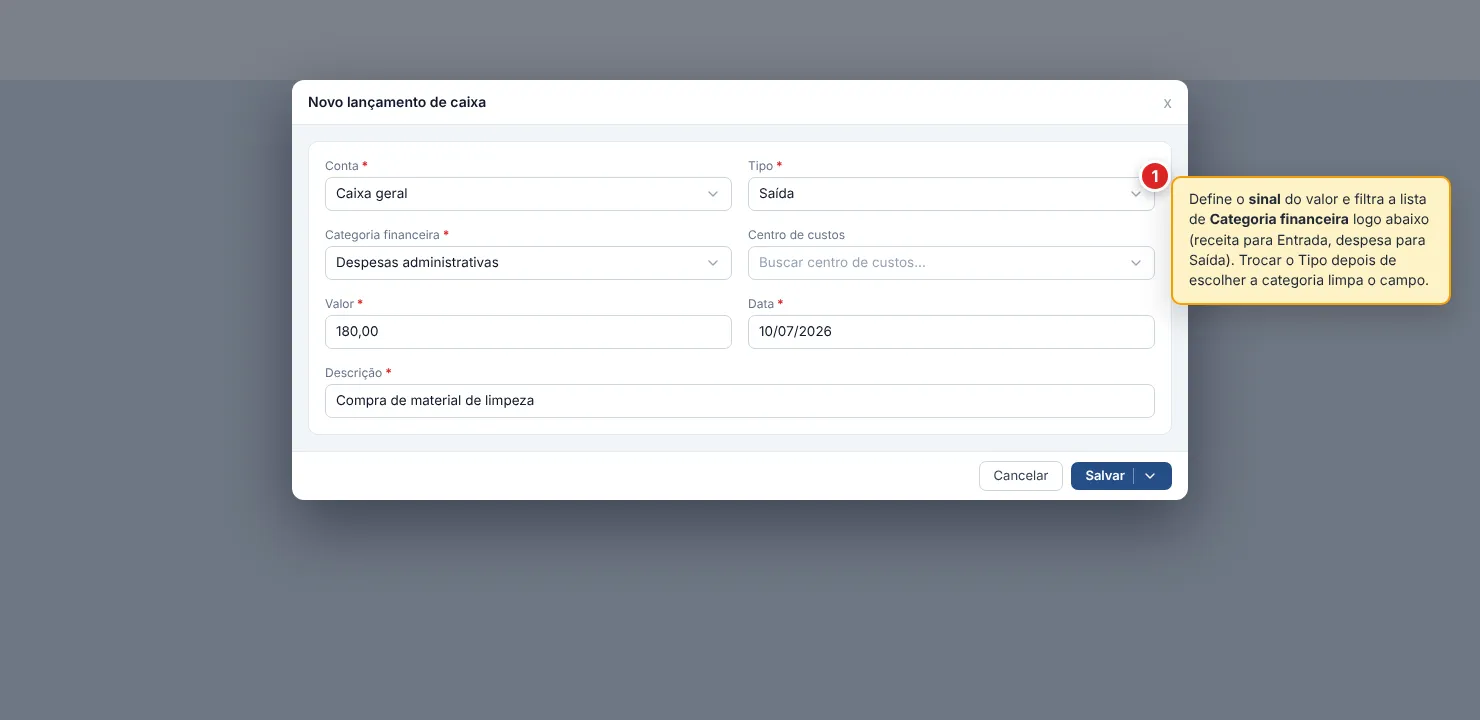Click the Novo lançamento de caixa title
1480x720 pixels.
point(397,102)
